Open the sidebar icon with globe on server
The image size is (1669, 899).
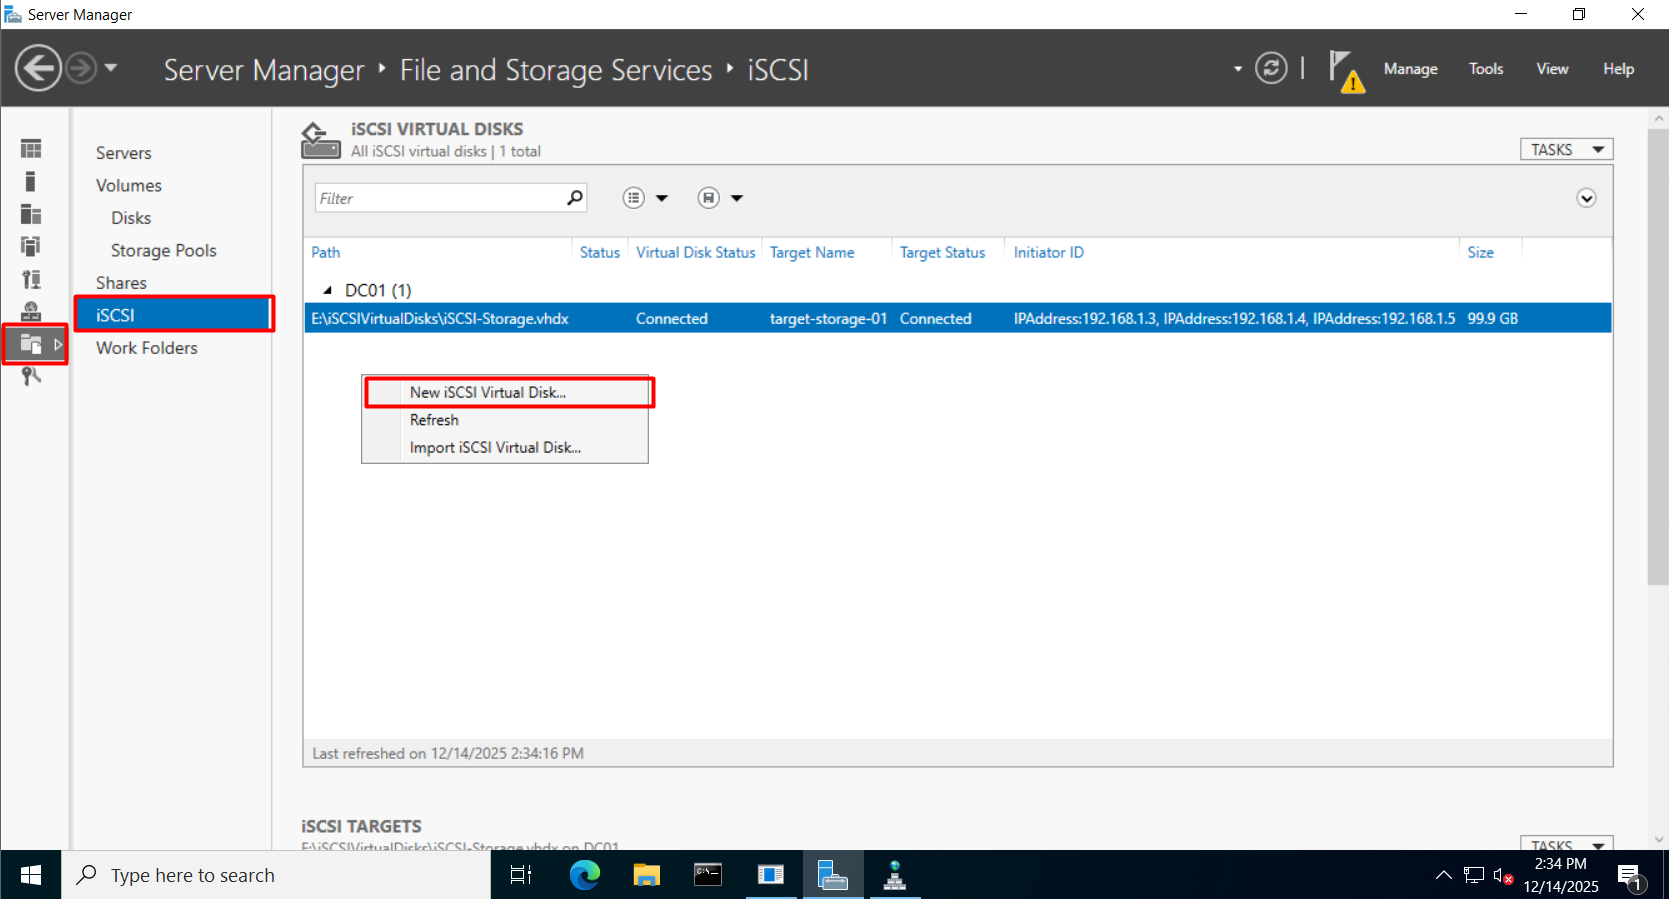coord(31,312)
